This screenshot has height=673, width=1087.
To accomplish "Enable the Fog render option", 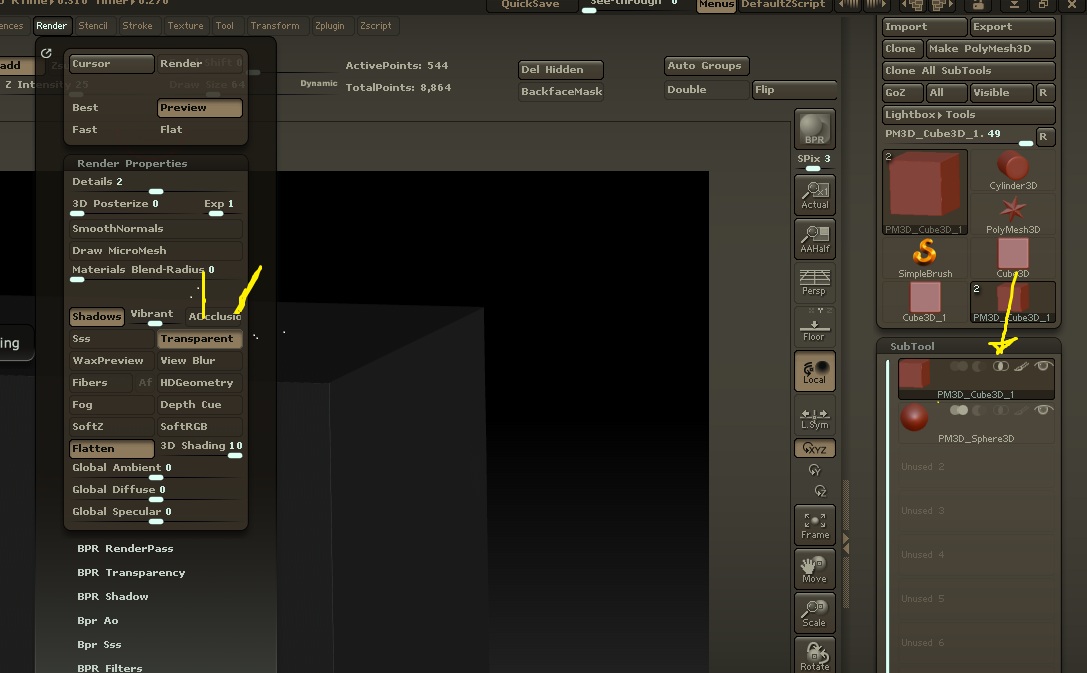I will coord(112,405).
